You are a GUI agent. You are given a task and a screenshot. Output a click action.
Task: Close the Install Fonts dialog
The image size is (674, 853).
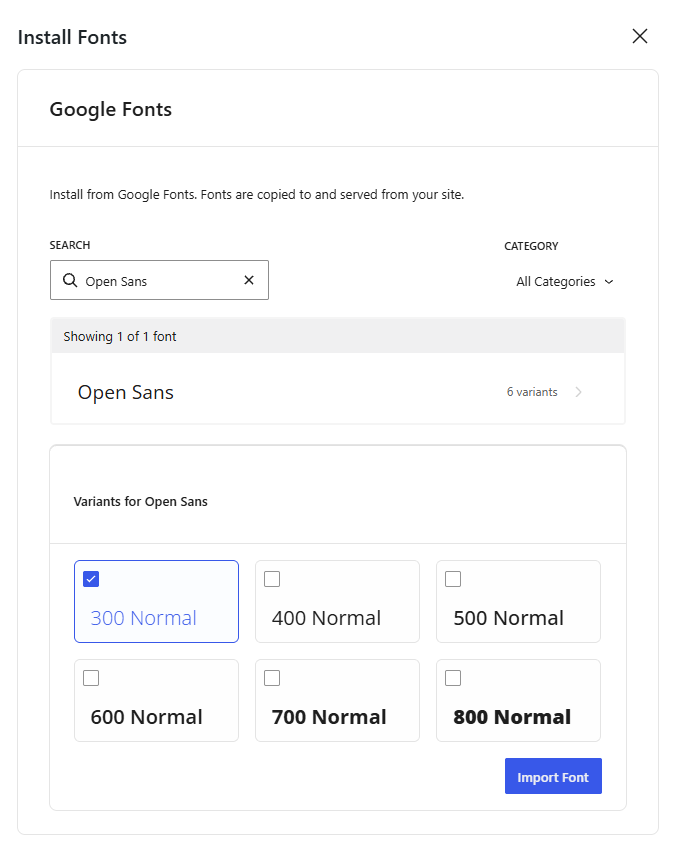click(640, 36)
